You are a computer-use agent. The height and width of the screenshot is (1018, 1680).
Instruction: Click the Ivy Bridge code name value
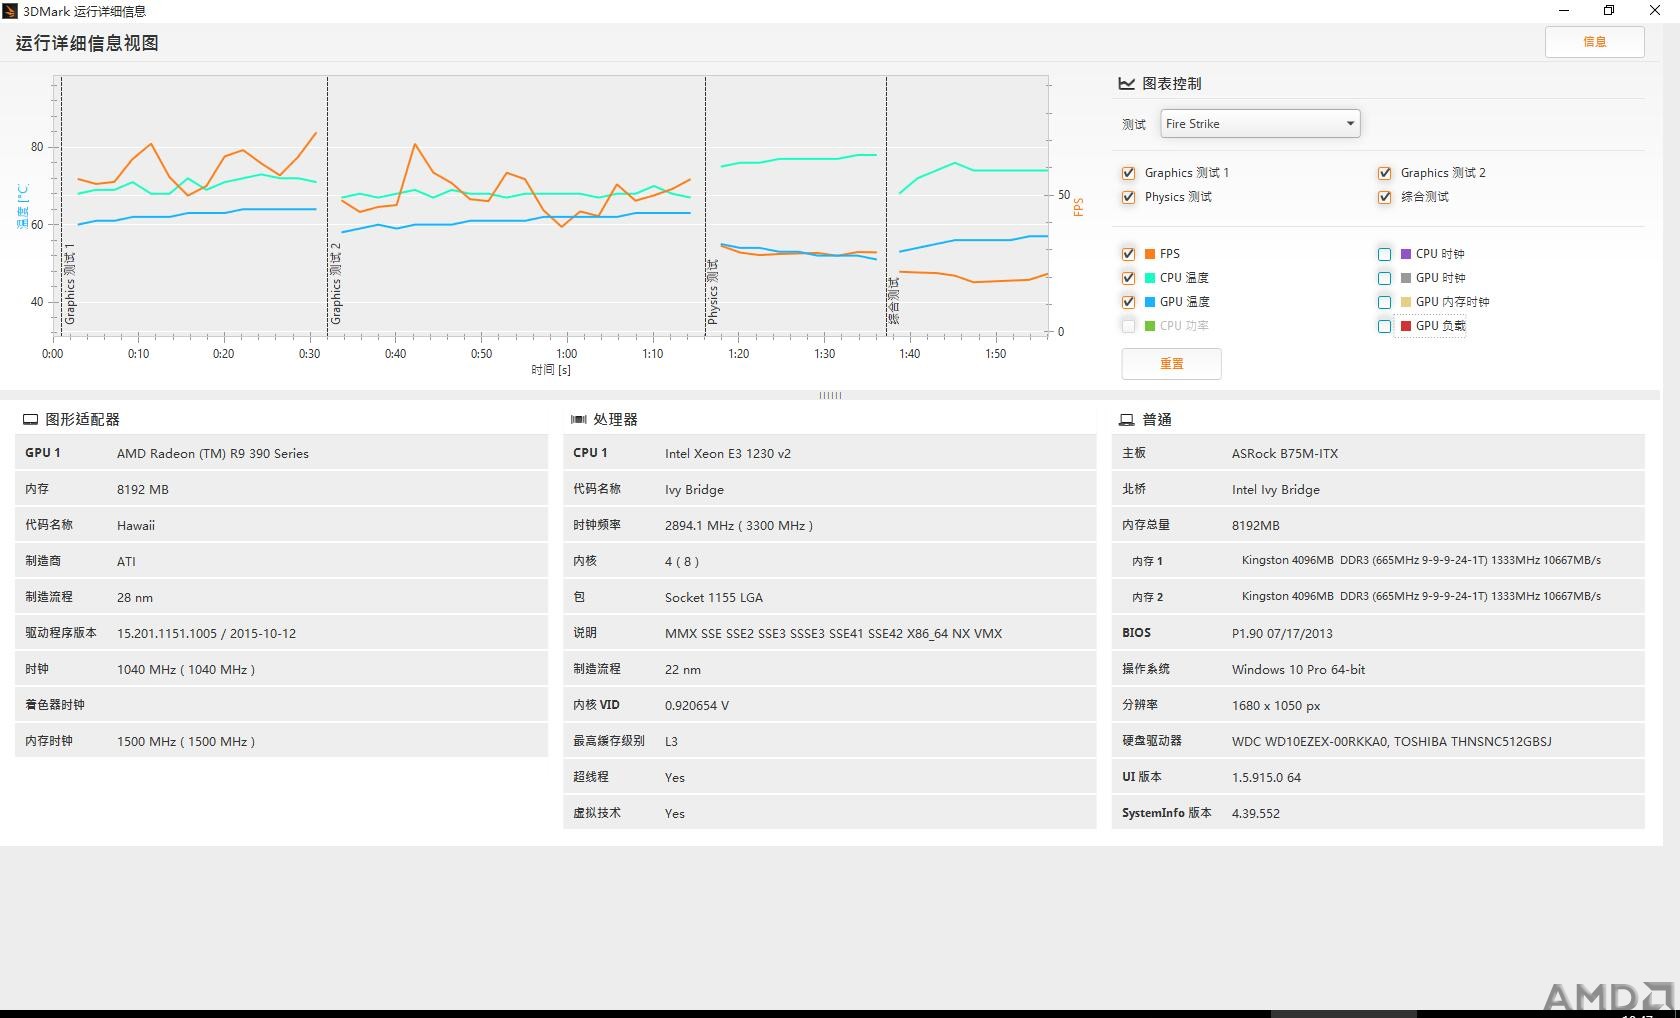(694, 490)
